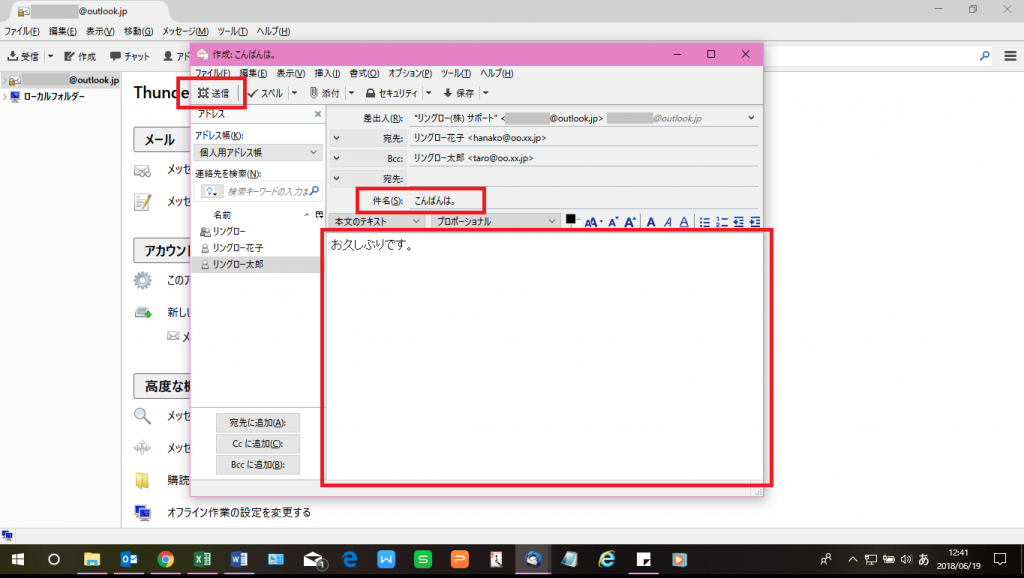Image resolution: width=1024 pixels, height=578 pixels.
Task: Enlarge the font size with the A icon
Action: tap(630, 221)
